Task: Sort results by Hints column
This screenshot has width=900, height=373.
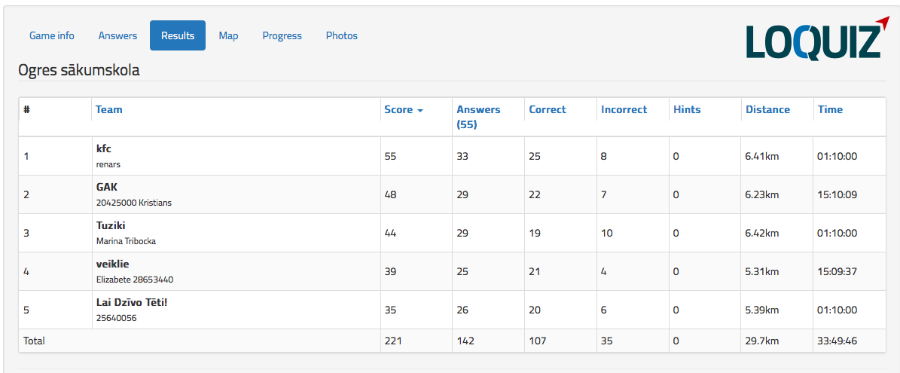Action: click(687, 110)
